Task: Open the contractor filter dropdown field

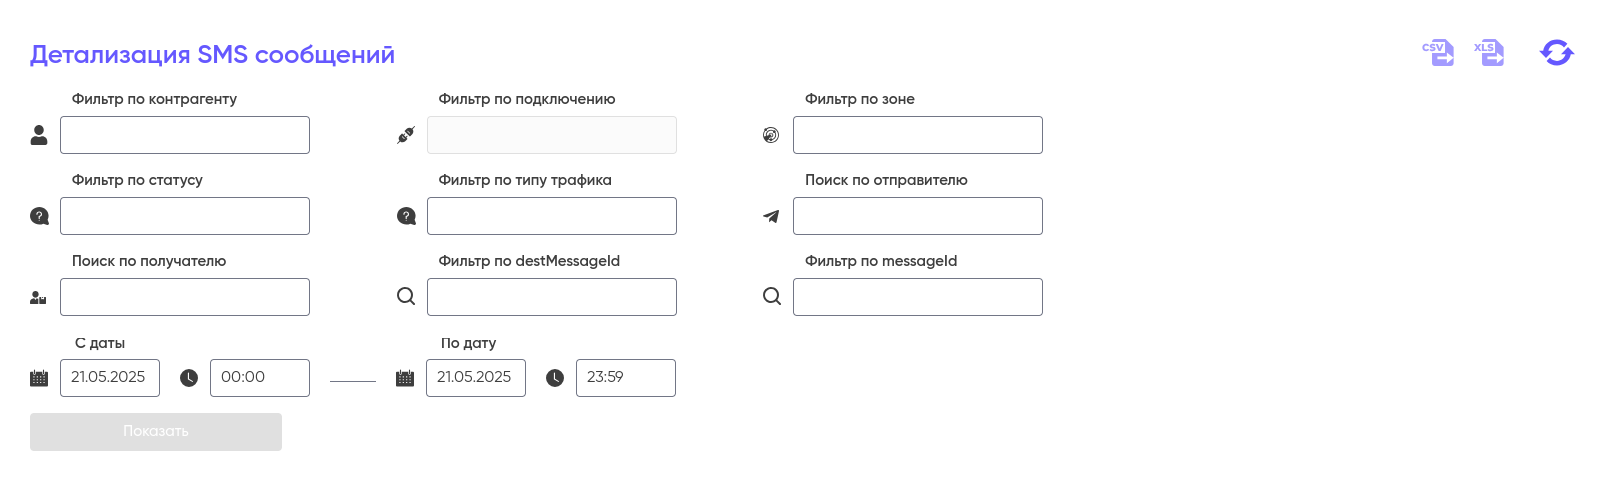Action: (185, 135)
